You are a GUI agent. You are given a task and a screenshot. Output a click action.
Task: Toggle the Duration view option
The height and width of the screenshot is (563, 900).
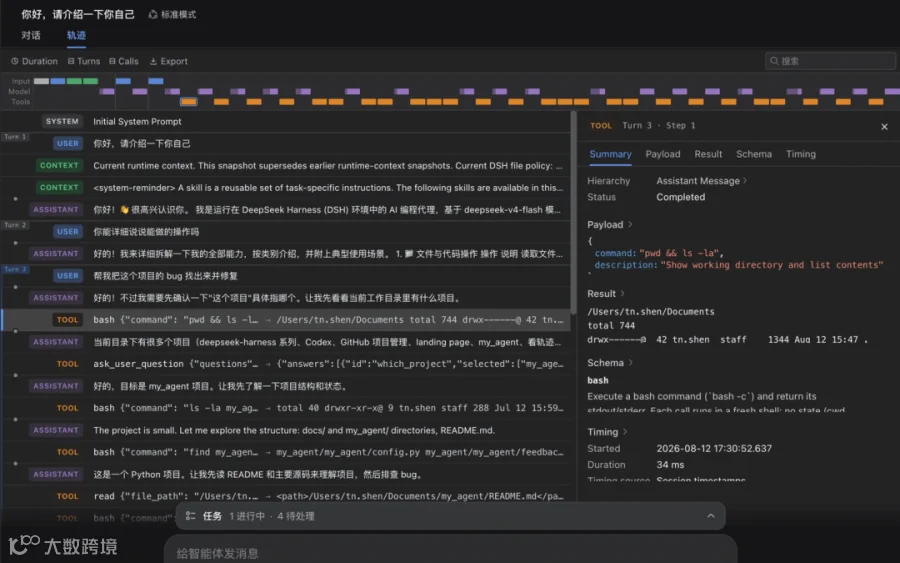coord(34,61)
